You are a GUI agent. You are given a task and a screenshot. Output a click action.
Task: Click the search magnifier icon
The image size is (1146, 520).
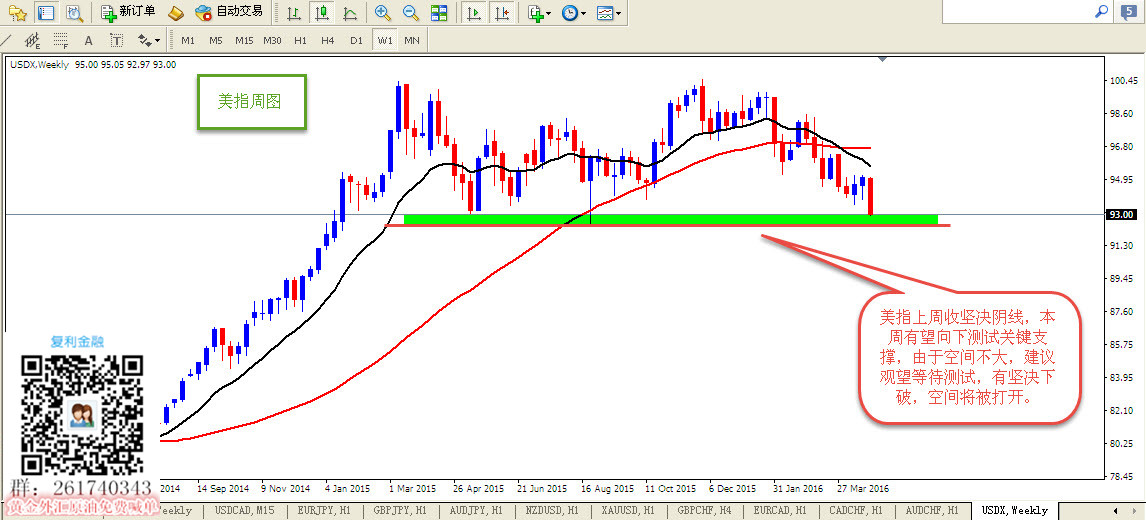click(1101, 12)
